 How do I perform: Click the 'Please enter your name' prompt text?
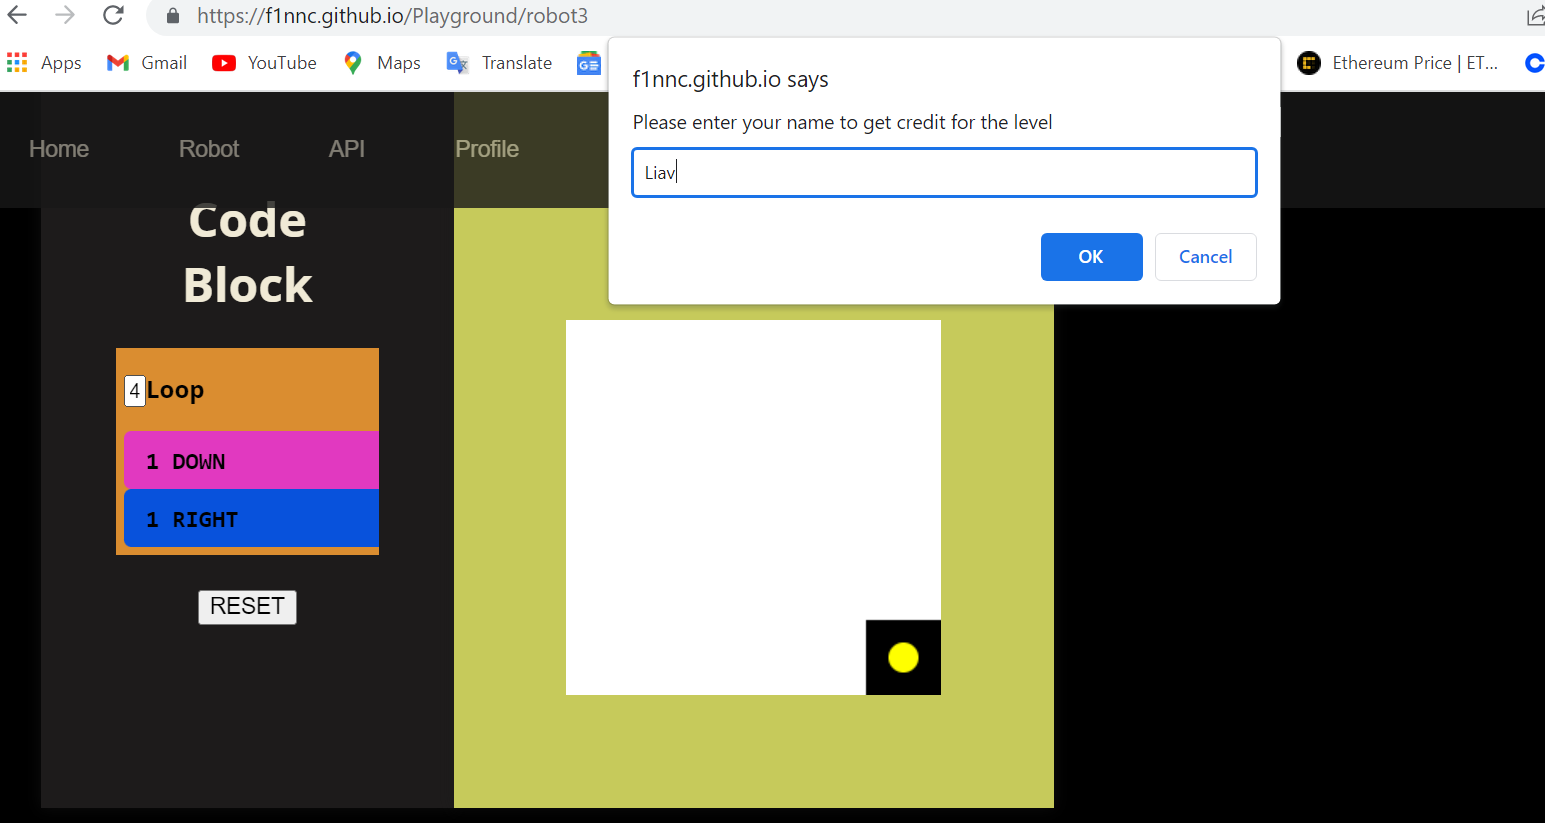pyautogui.click(x=842, y=123)
